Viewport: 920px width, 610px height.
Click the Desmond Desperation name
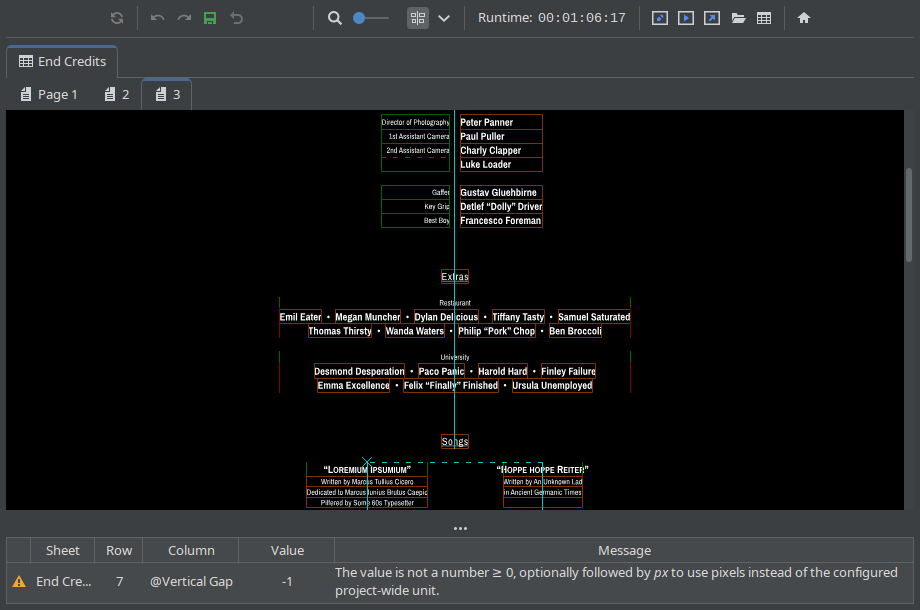[x=359, y=371]
